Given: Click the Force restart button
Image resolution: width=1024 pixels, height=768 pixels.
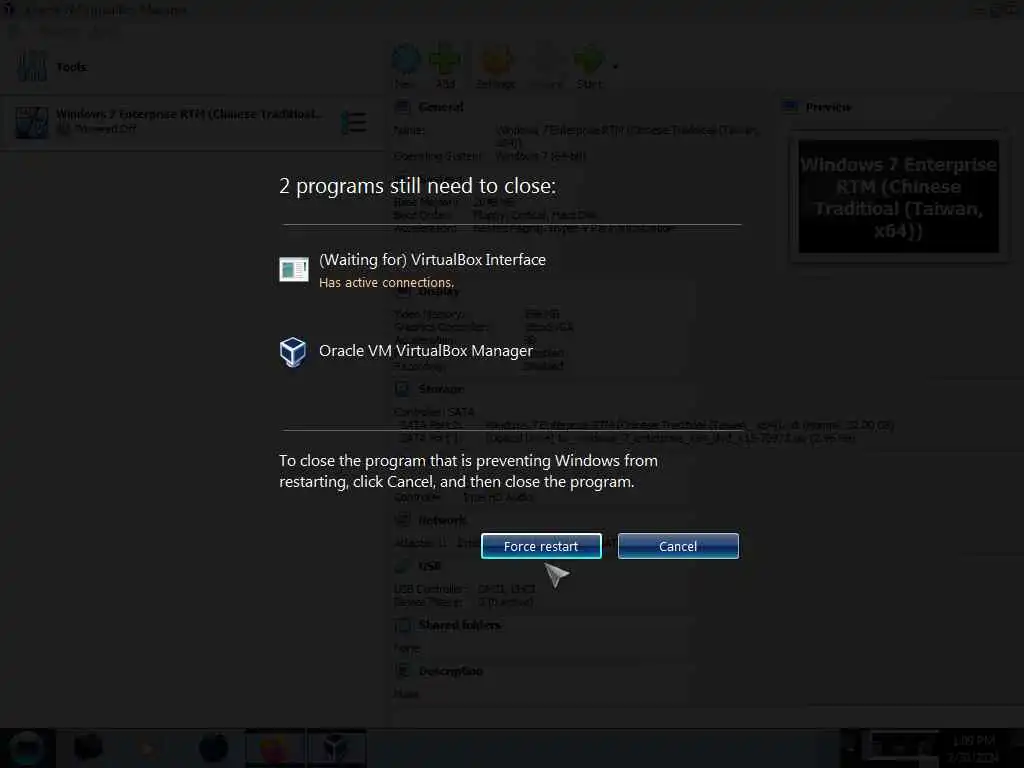Looking at the screenshot, I should click(x=541, y=546).
